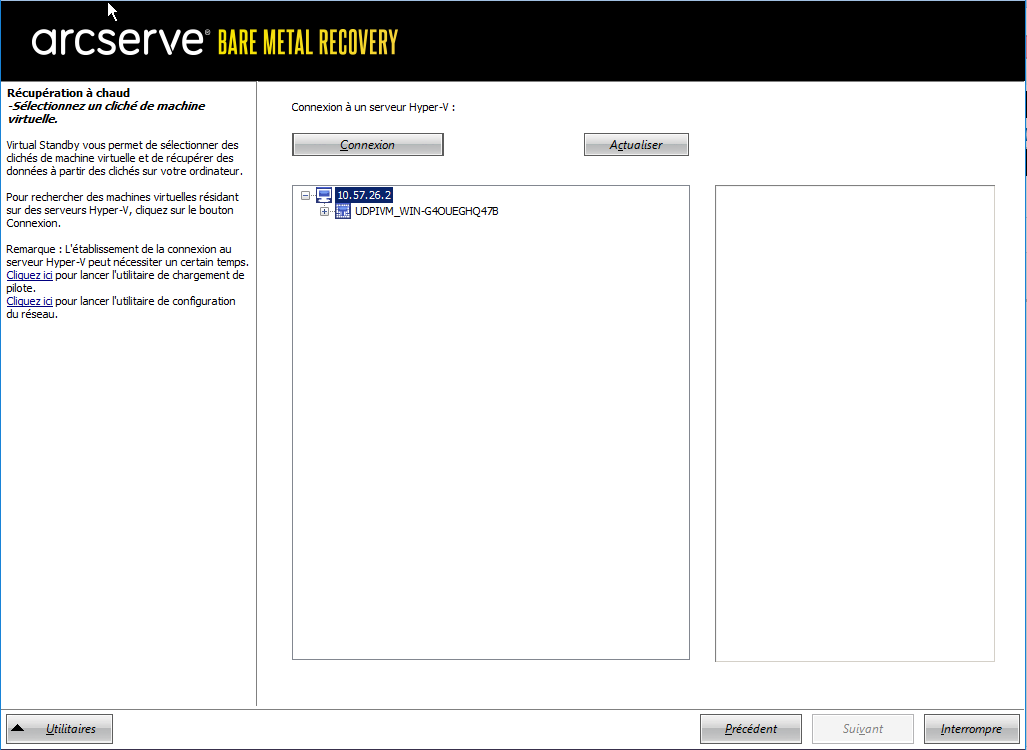Click the Connexion button
The width and height of the screenshot is (1027, 750).
coord(367,145)
